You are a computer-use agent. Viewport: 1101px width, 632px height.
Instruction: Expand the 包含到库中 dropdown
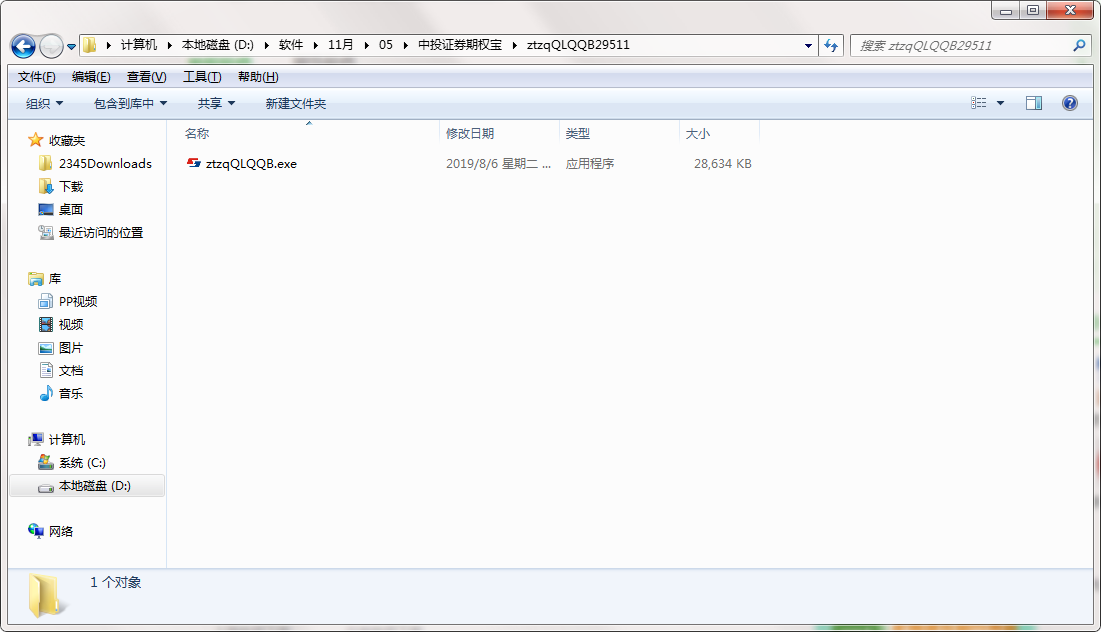pos(131,103)
